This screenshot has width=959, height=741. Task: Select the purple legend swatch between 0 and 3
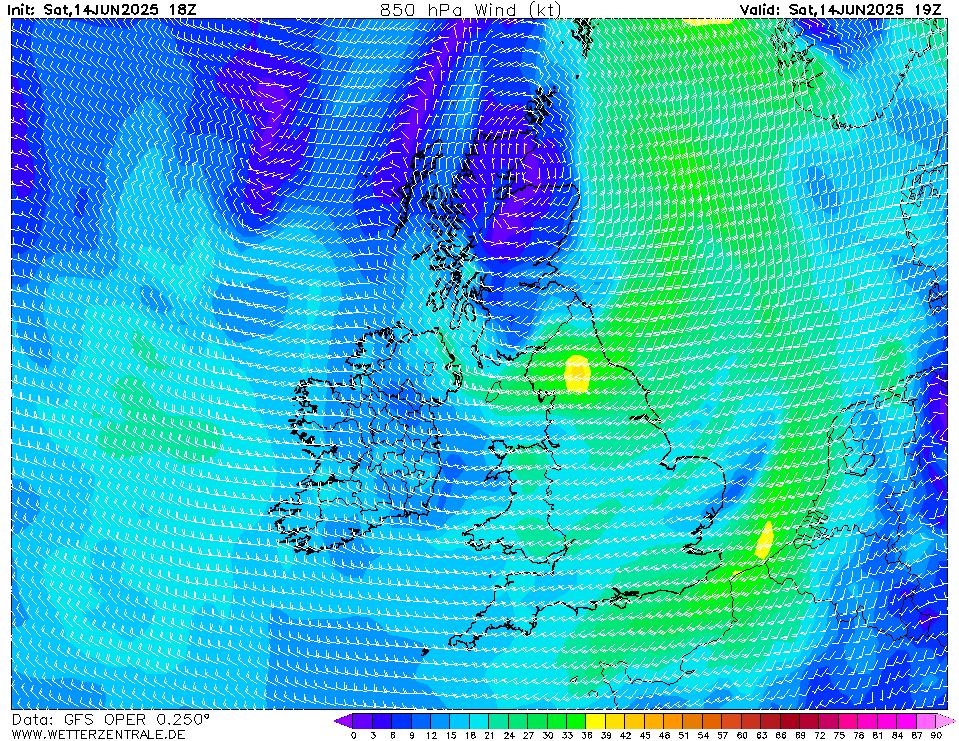click(363, 721)
